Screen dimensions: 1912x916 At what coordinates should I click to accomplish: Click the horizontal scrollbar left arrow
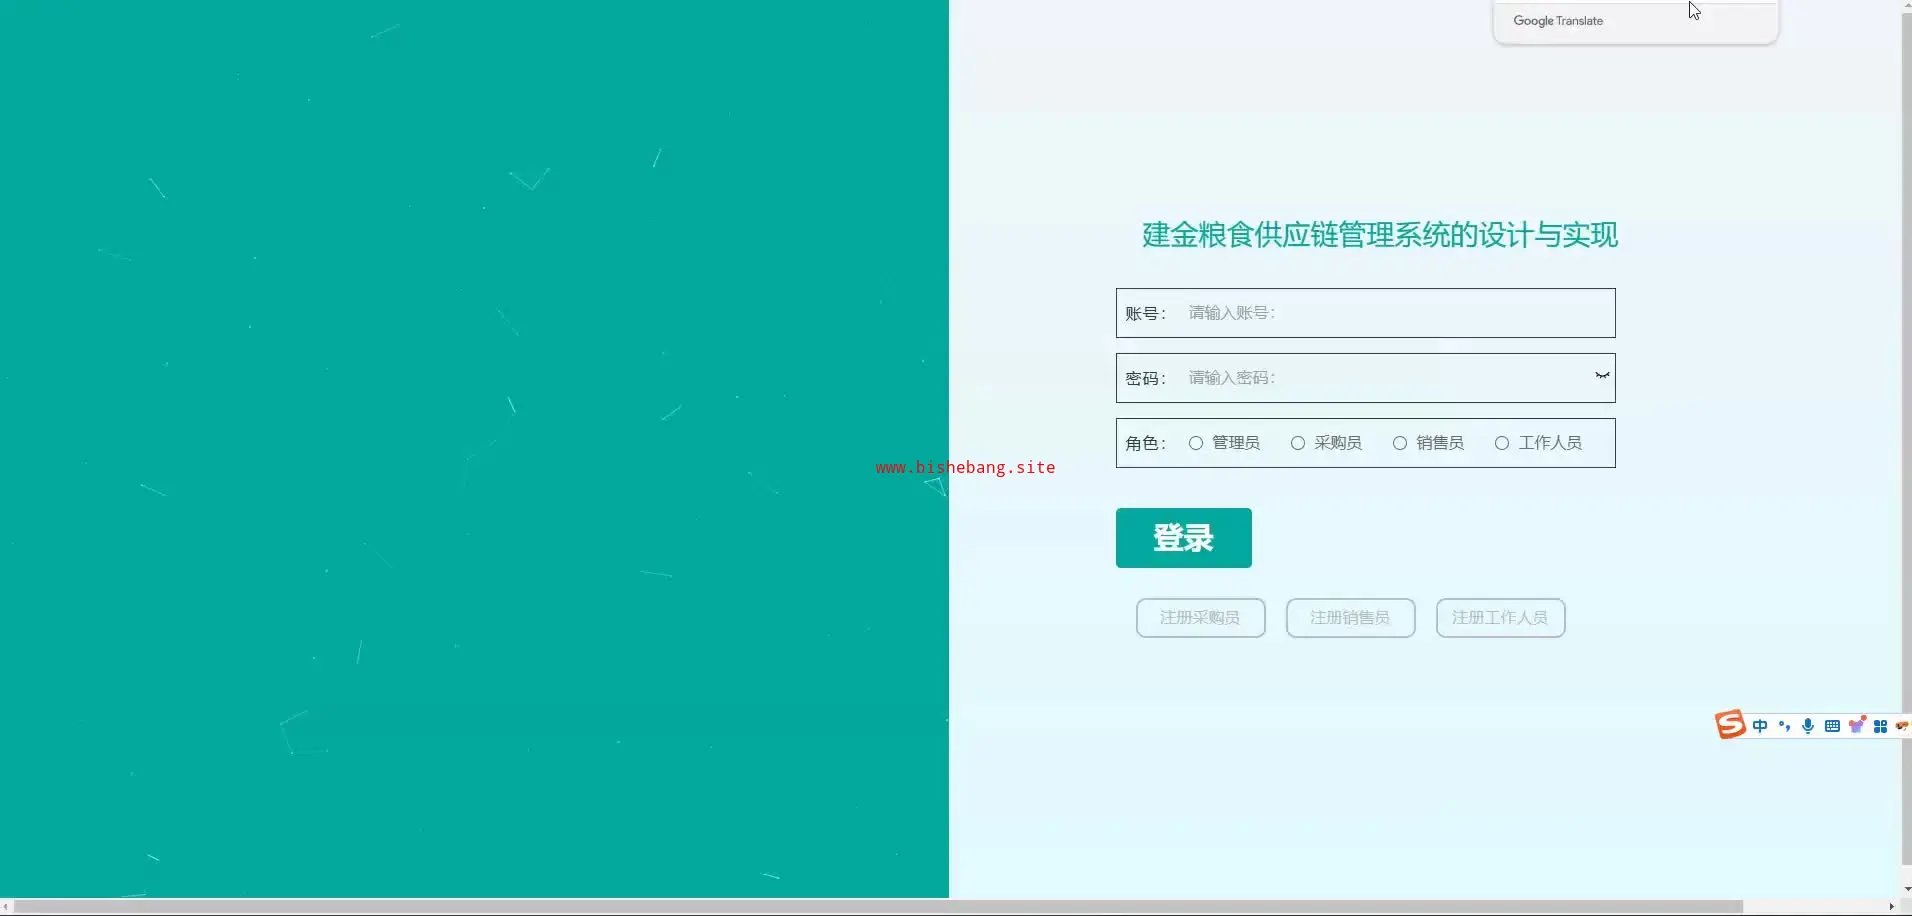pos(6,907)
